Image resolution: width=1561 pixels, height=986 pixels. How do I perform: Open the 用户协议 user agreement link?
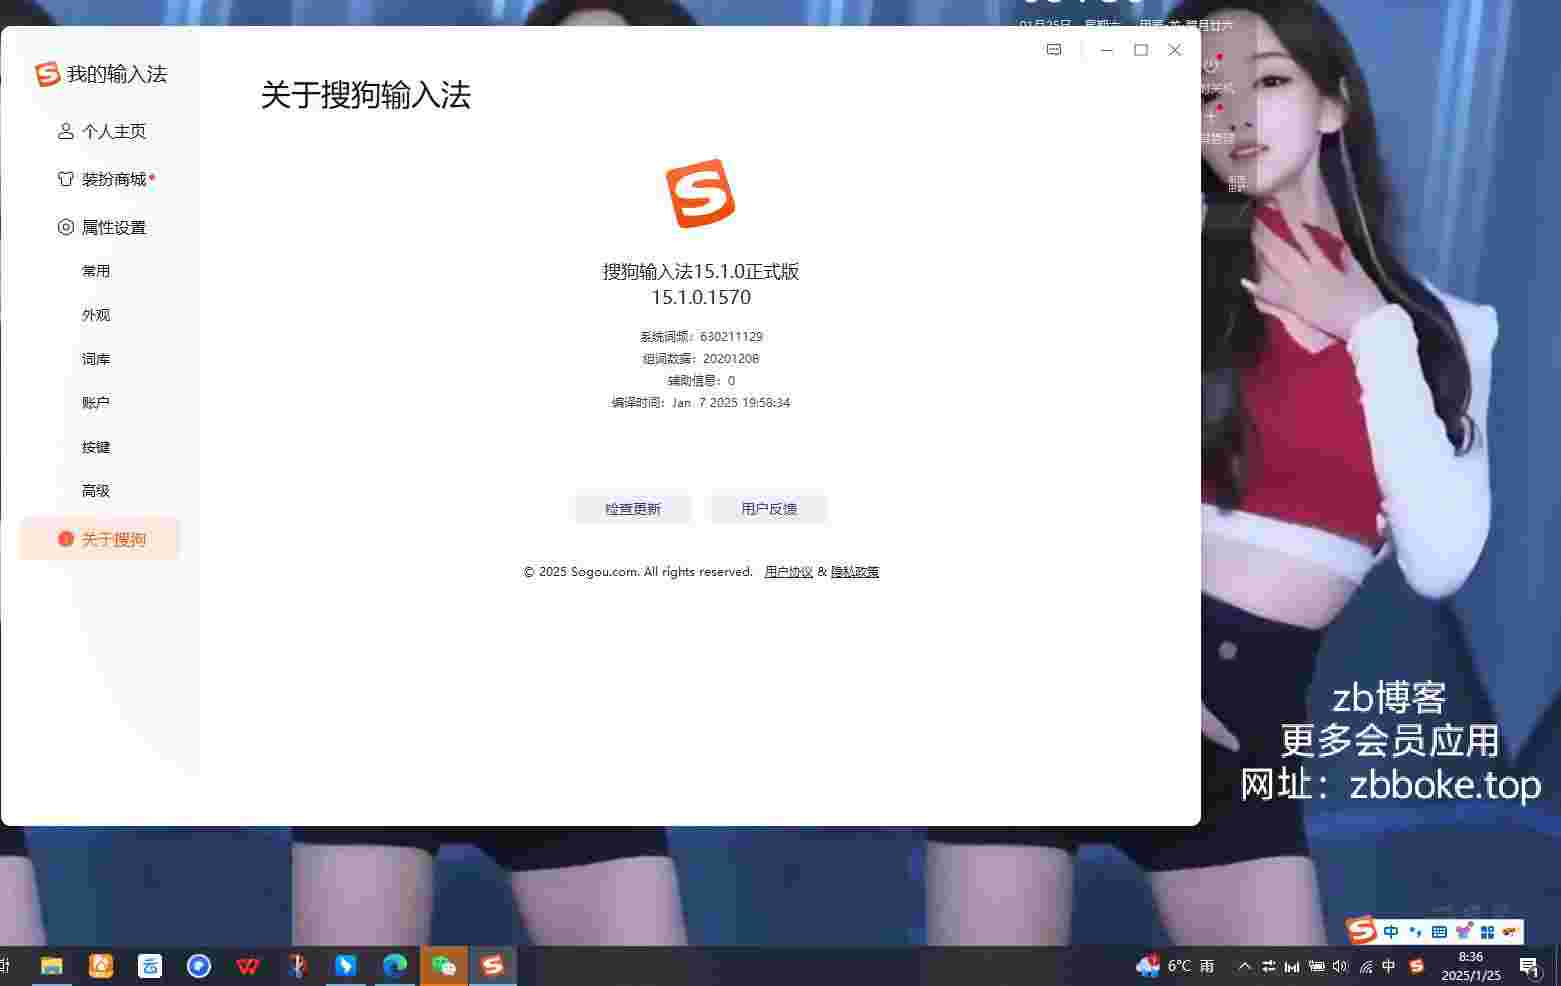789,572
